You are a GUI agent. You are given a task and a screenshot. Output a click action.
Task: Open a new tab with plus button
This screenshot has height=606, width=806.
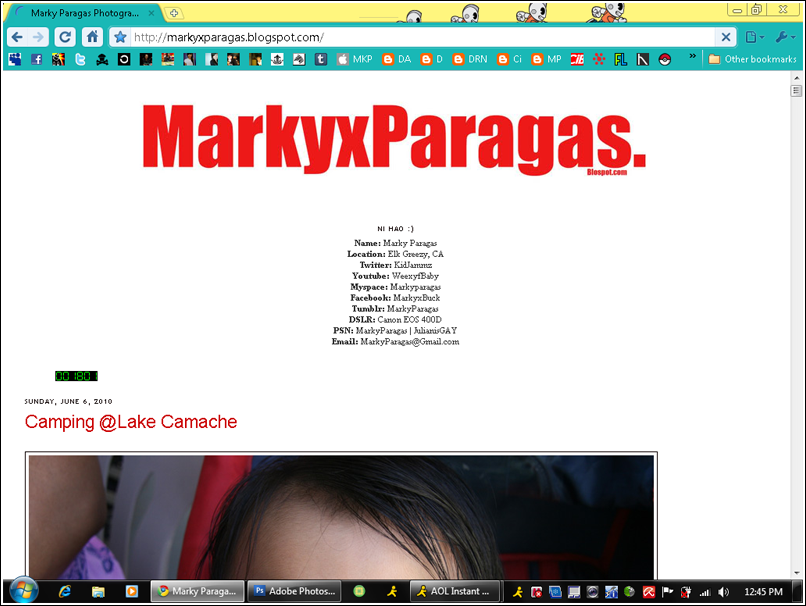[x=174, y=13]
